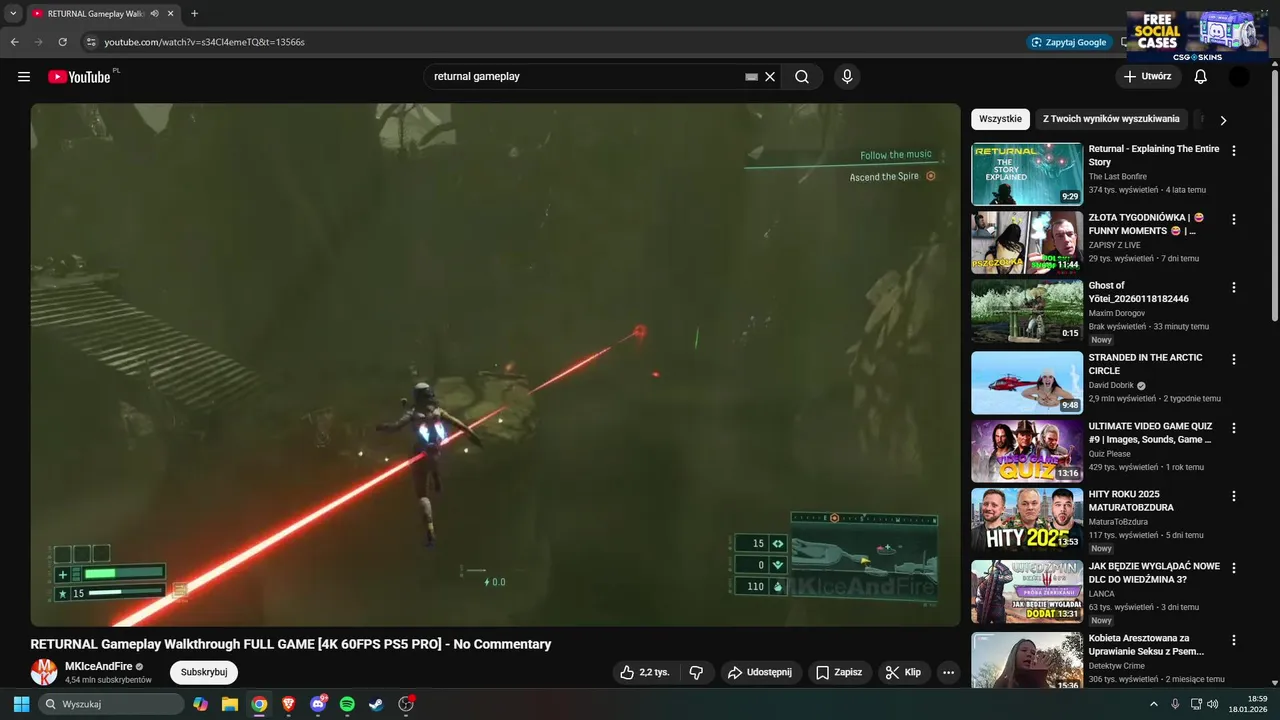
Task: Click the magnifier search button
Action: [802, 77]
